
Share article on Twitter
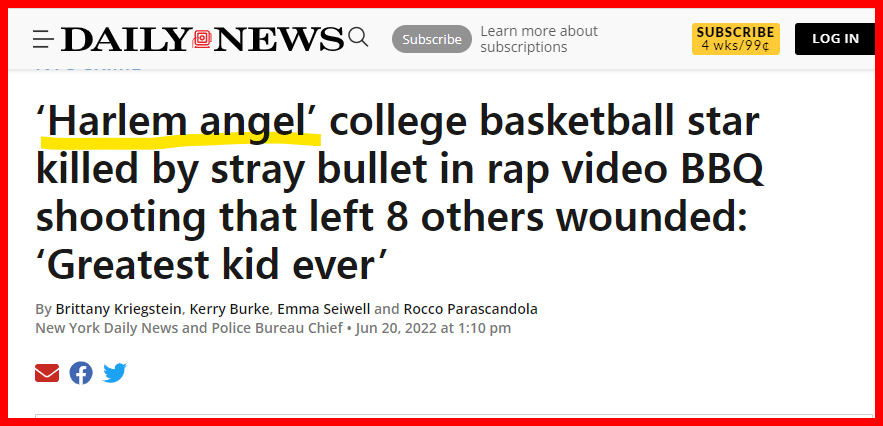[115, 373]
